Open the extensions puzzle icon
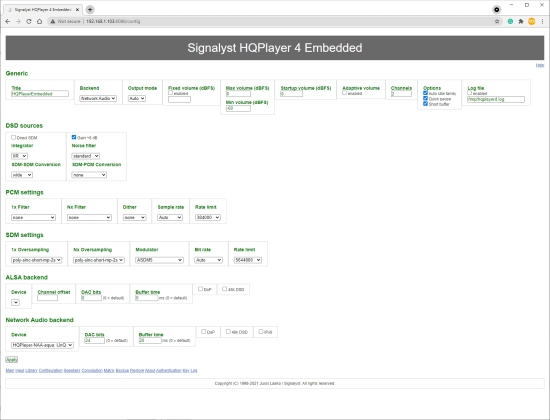Image resolution: width=550 pixels, height=420 pixels. pyautogui.click(x=521, y=21)
